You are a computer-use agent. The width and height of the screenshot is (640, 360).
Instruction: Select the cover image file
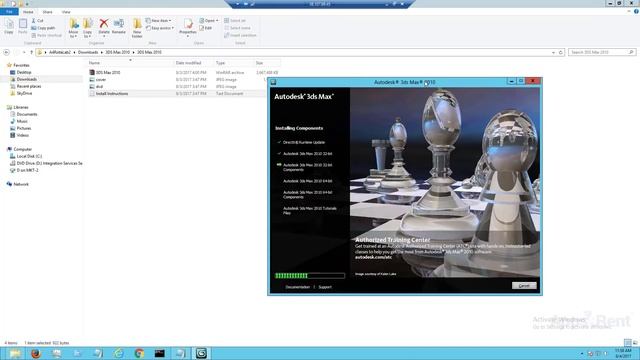100,80
